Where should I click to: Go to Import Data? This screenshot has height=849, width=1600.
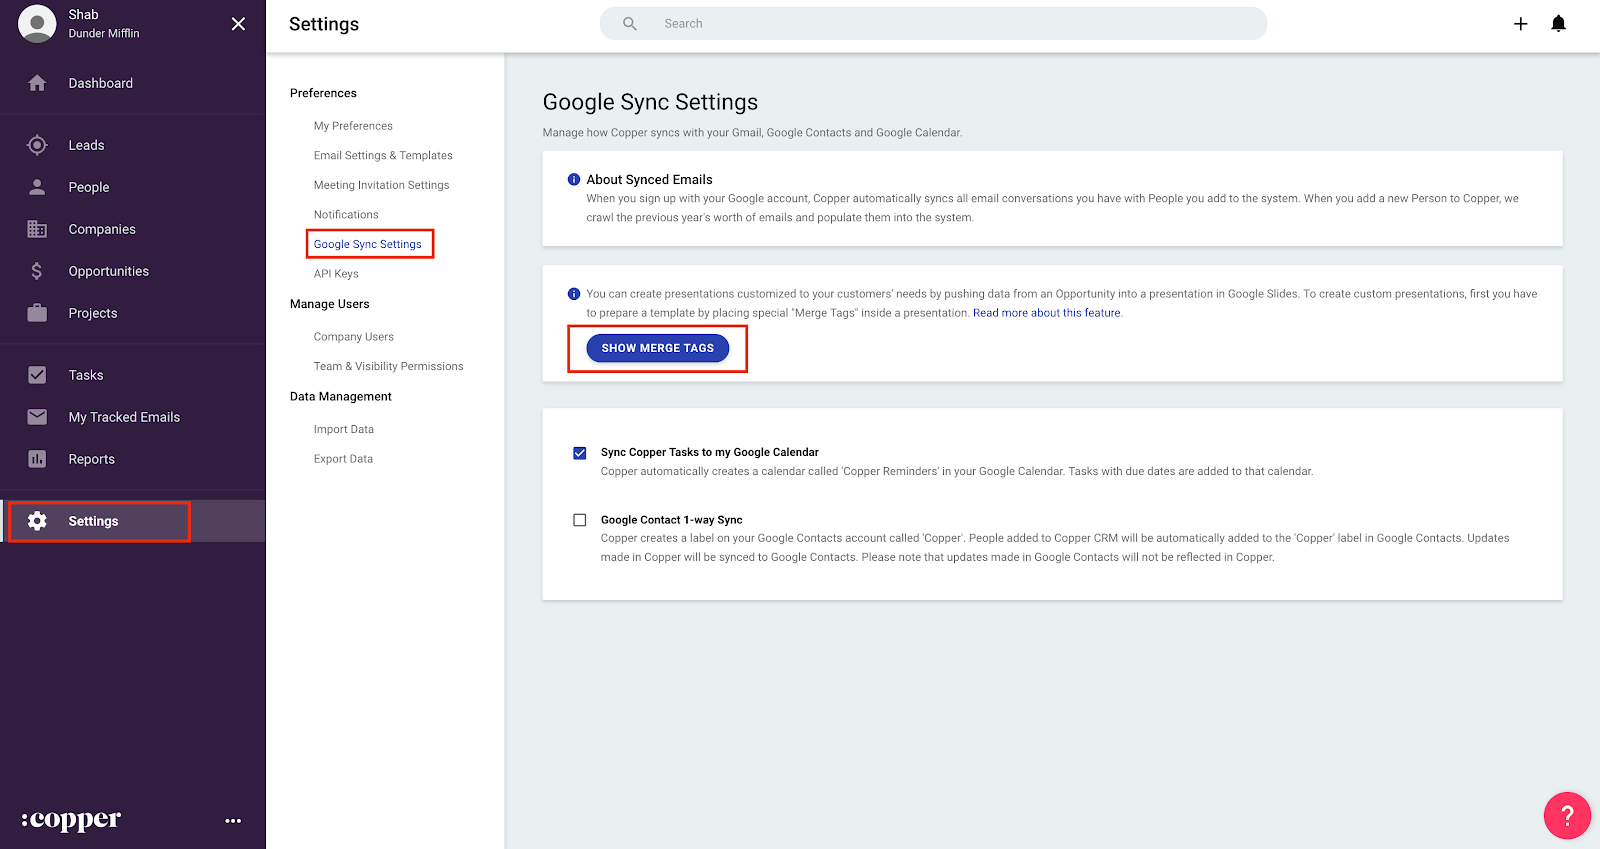pyautogui.click(x=344, y=430)
